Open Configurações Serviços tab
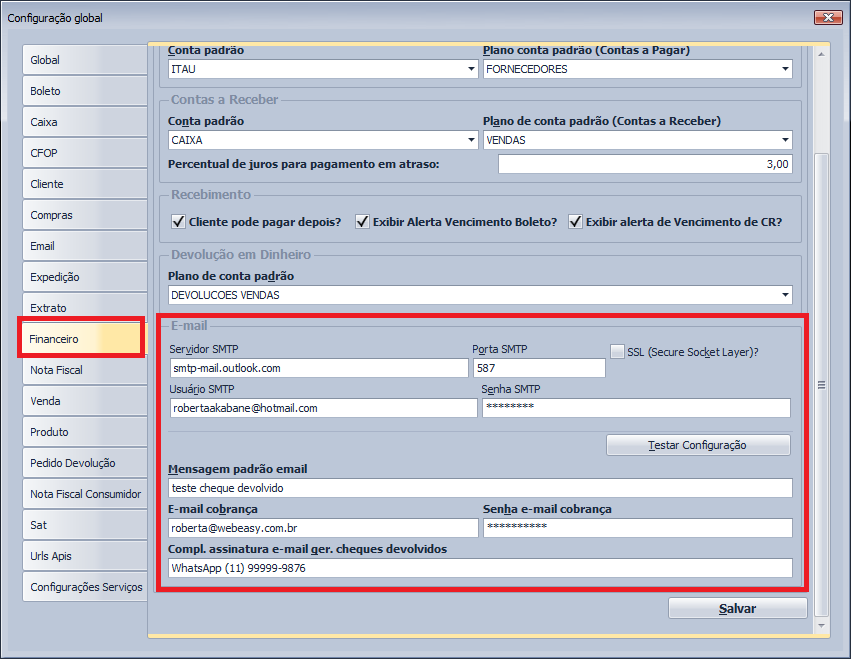851x659 pixels. click(84, 587)
